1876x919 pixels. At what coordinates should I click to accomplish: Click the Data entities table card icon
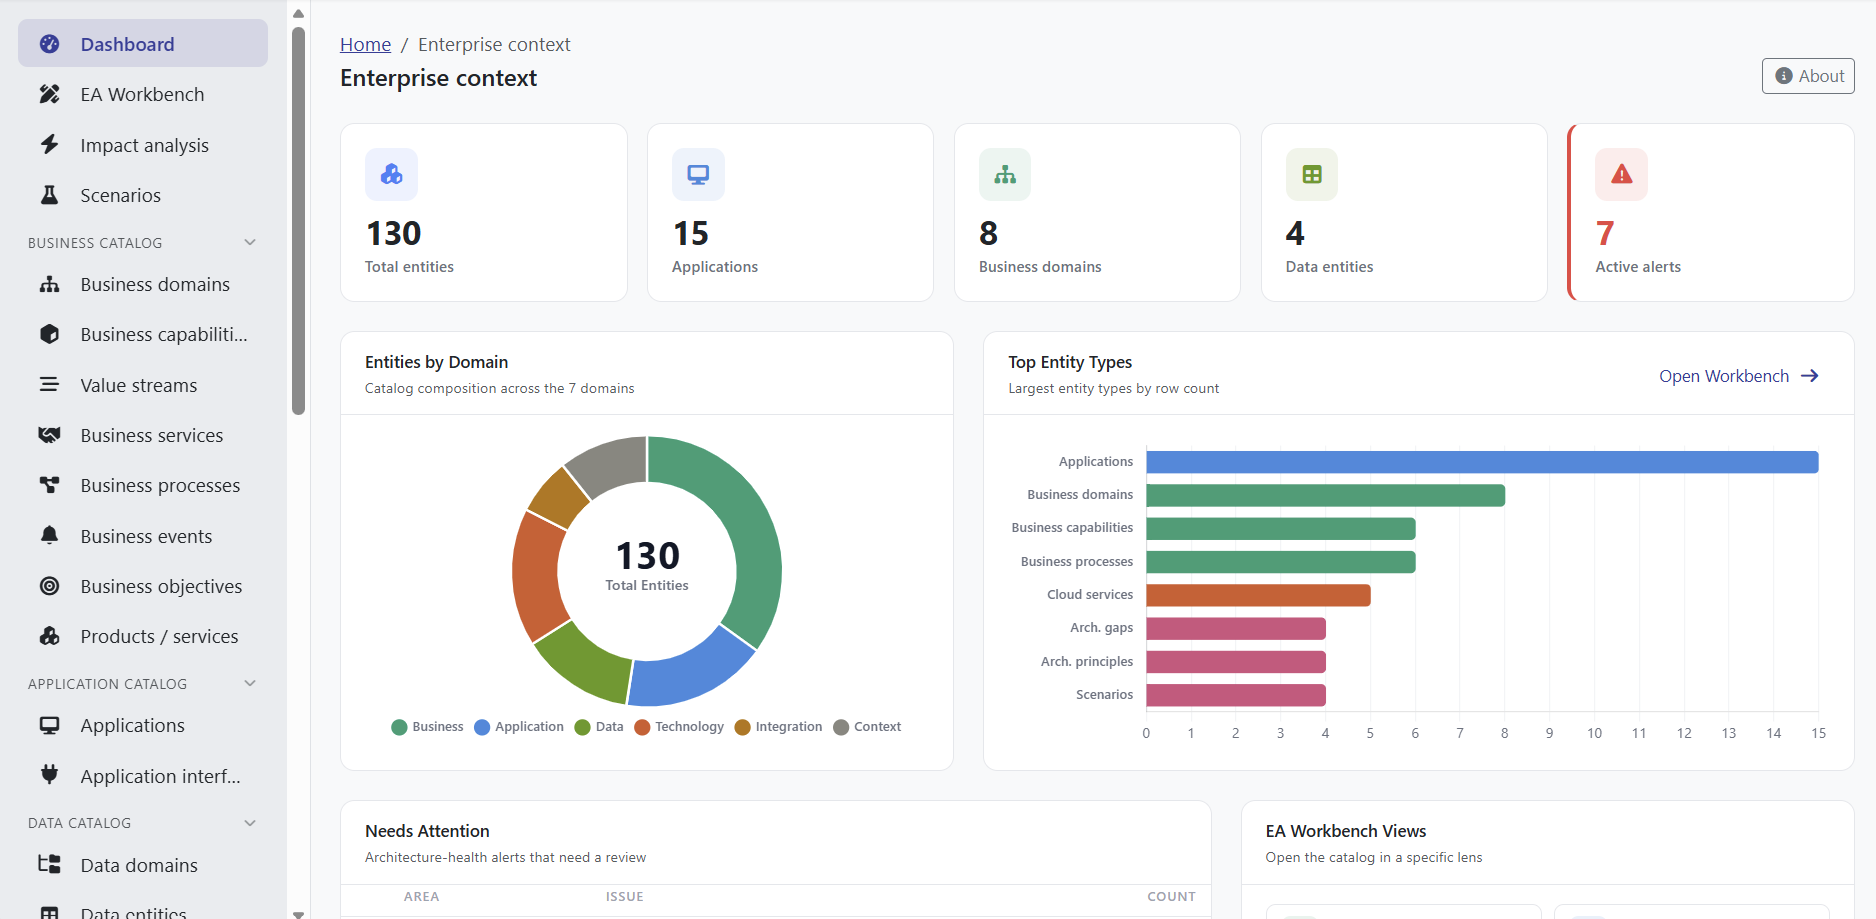(1312, 174)
